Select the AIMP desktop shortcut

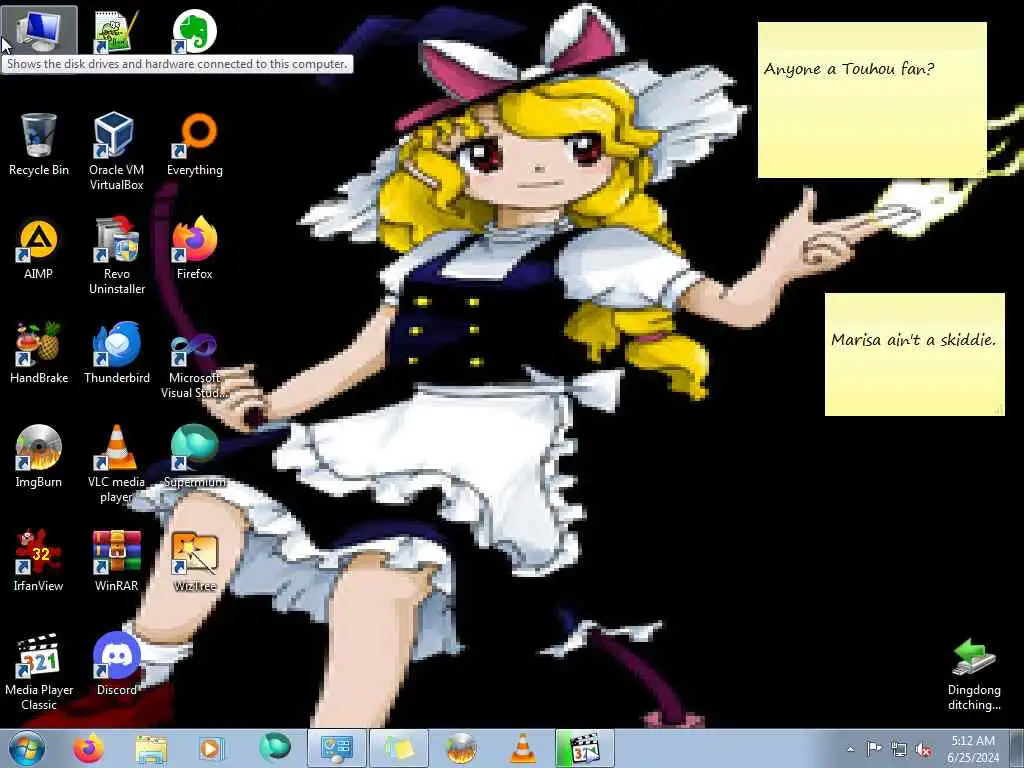(38, 248)
